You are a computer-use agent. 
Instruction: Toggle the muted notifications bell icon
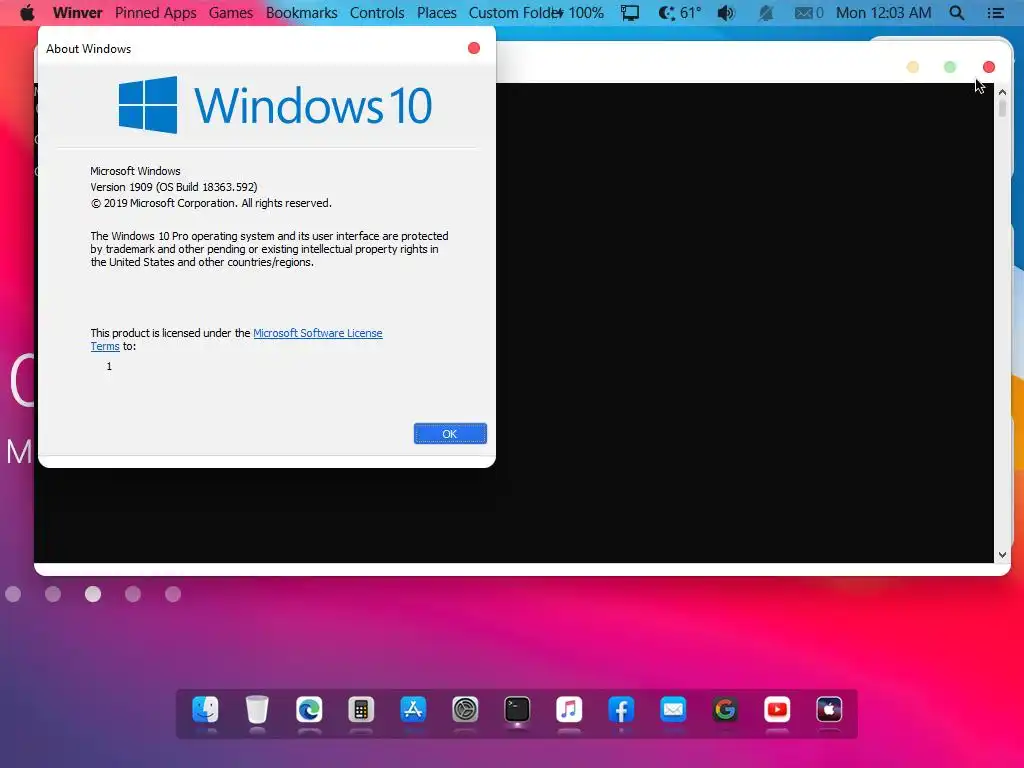click(765, 12)
